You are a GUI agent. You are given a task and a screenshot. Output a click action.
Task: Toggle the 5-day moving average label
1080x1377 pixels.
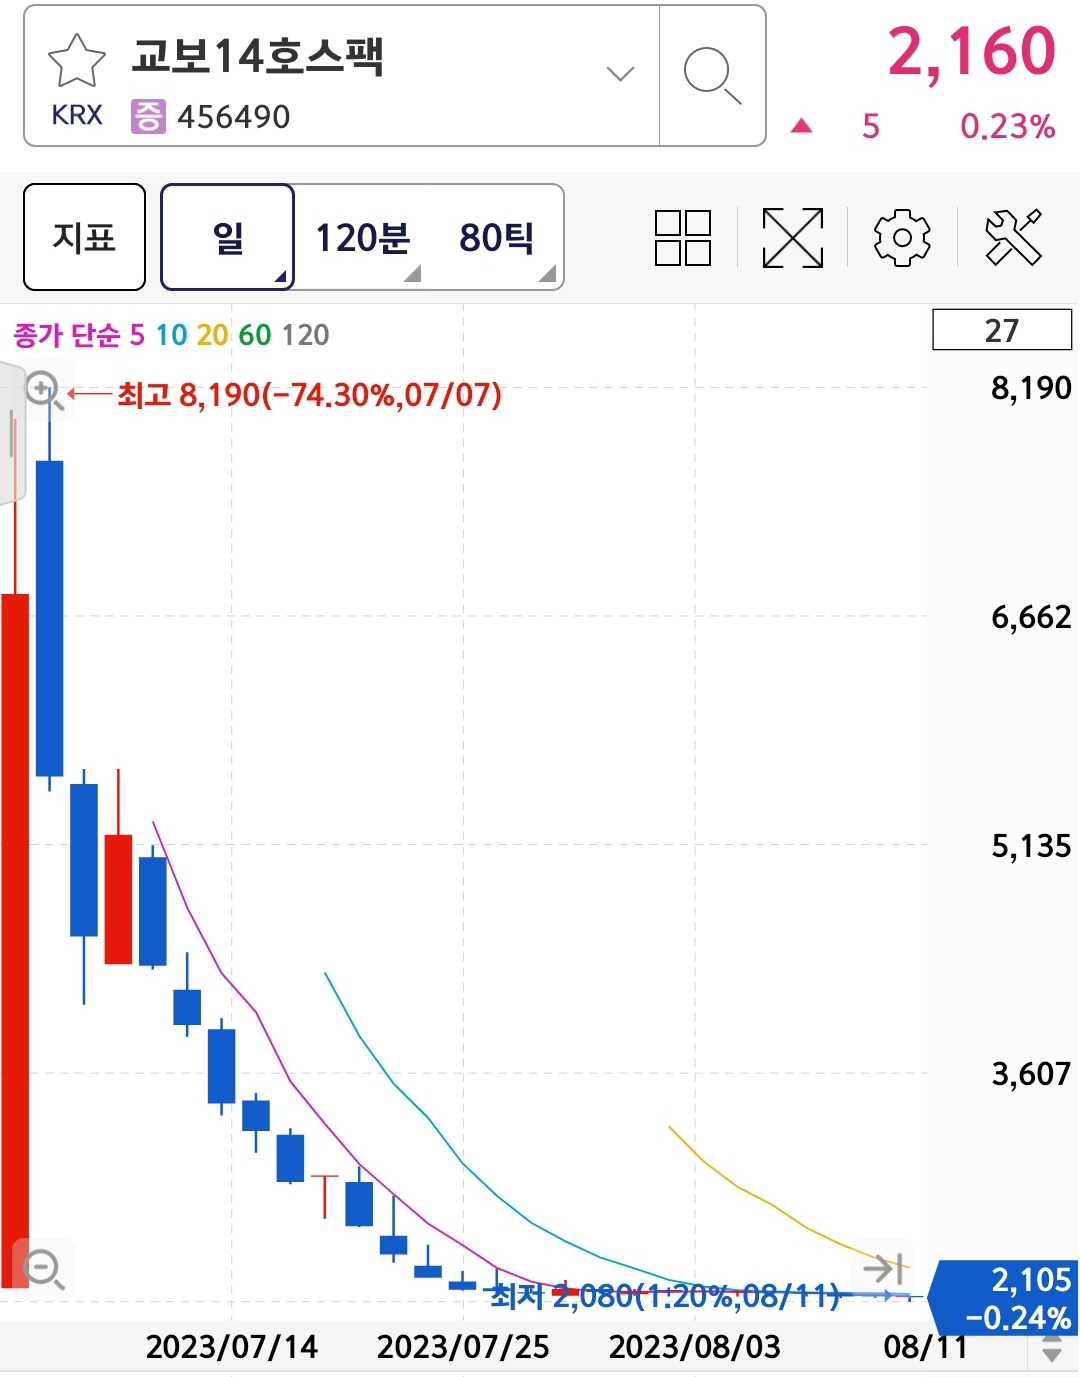click(x=138, y=335)
